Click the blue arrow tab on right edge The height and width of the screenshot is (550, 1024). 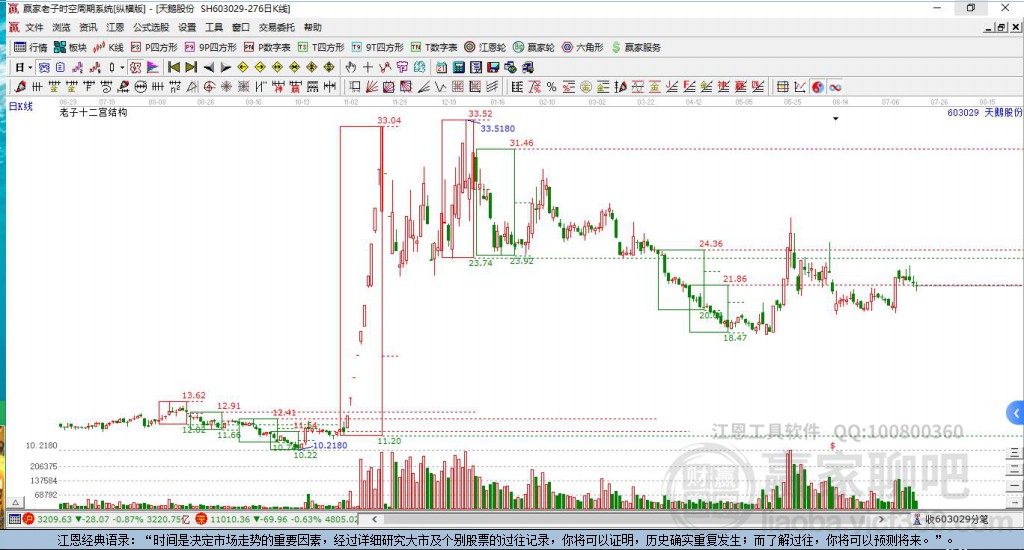1016,413
